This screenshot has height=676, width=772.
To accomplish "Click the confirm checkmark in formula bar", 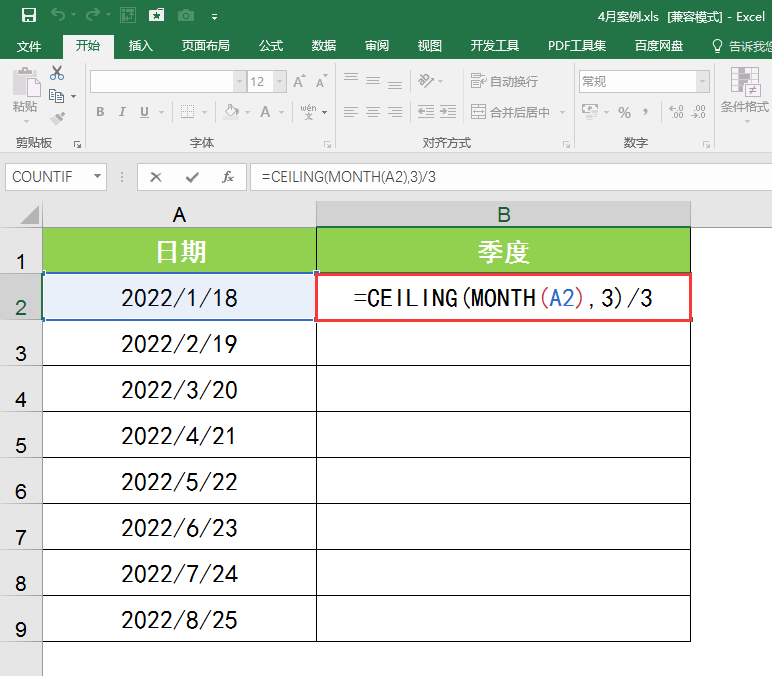I will click(x=192, y=177).
